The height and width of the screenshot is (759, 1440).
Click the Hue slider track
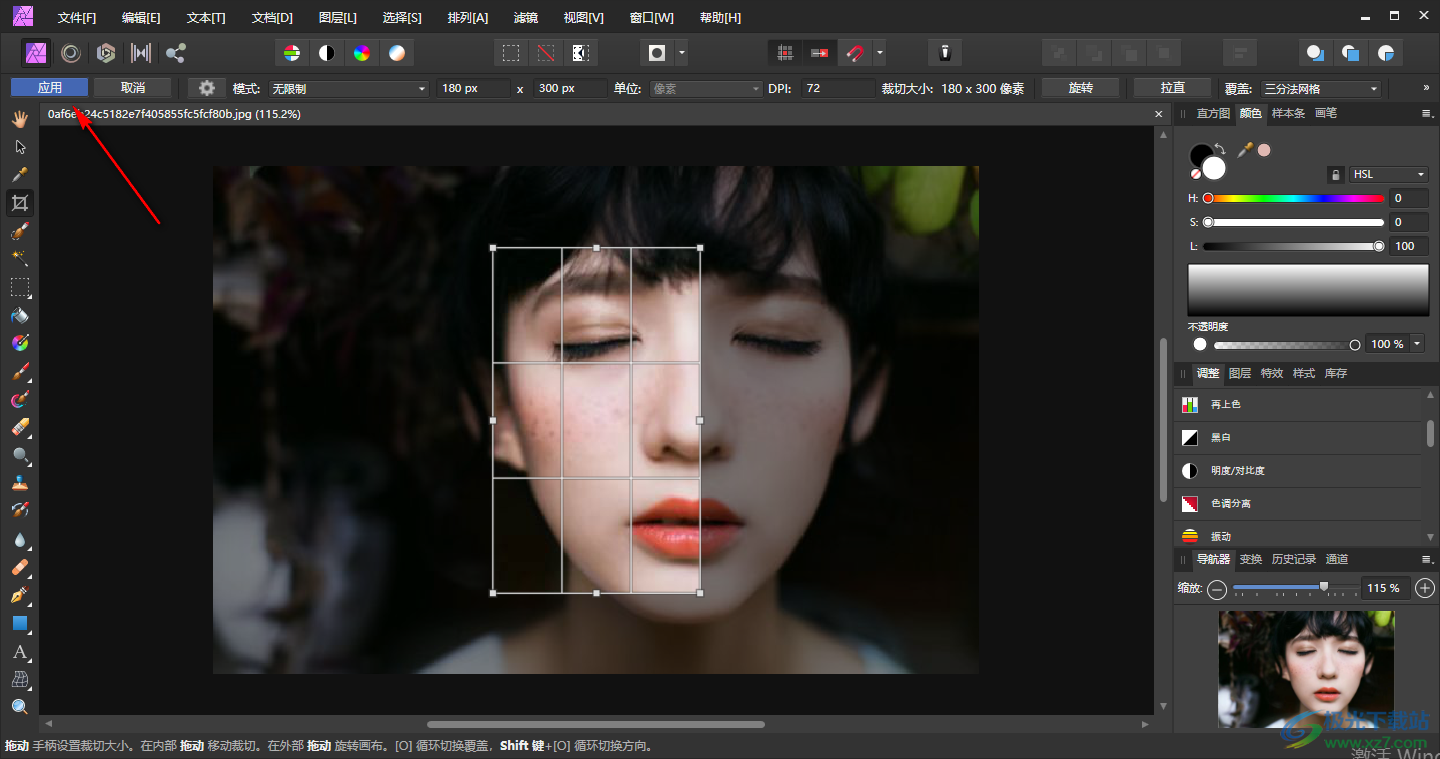[x=1296, y=199]
